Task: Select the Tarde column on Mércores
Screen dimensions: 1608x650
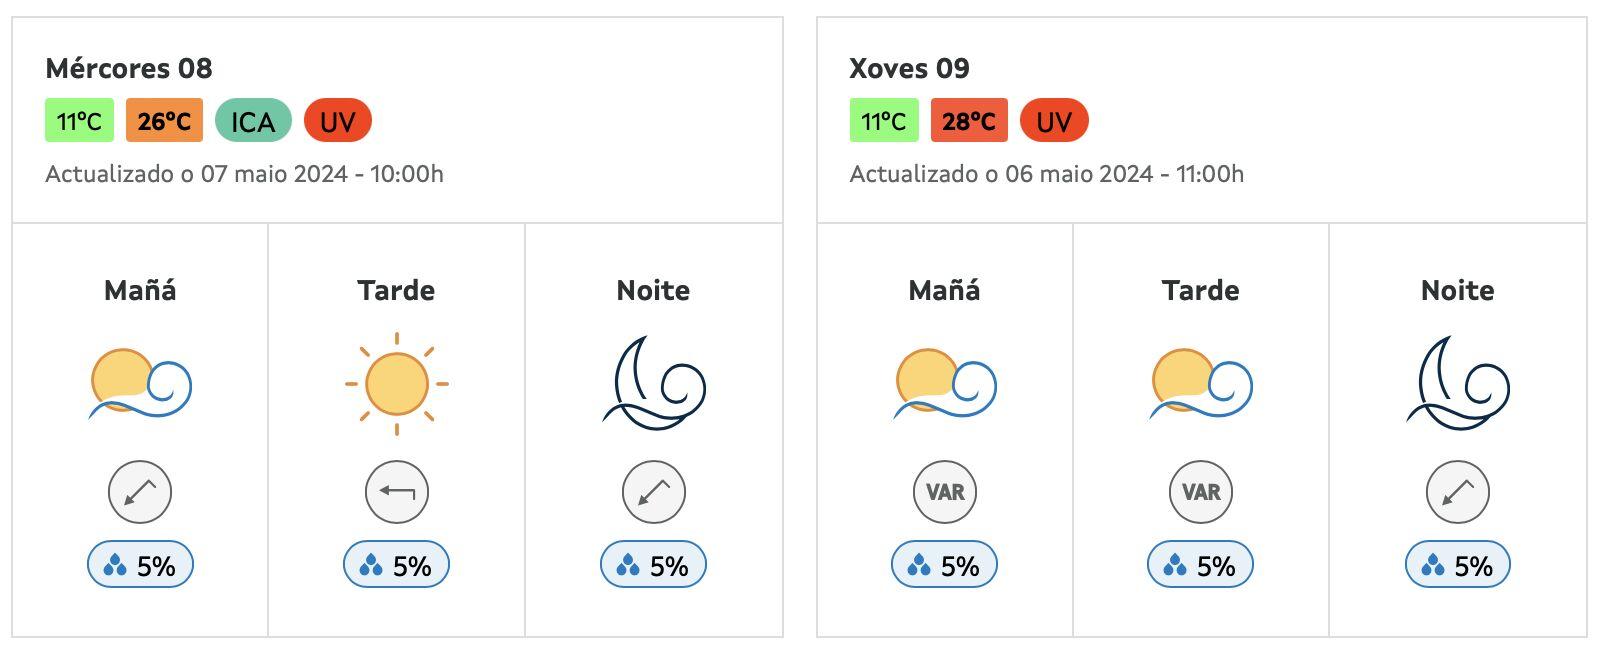Action: pyautogui.click(x=397, y=291)
